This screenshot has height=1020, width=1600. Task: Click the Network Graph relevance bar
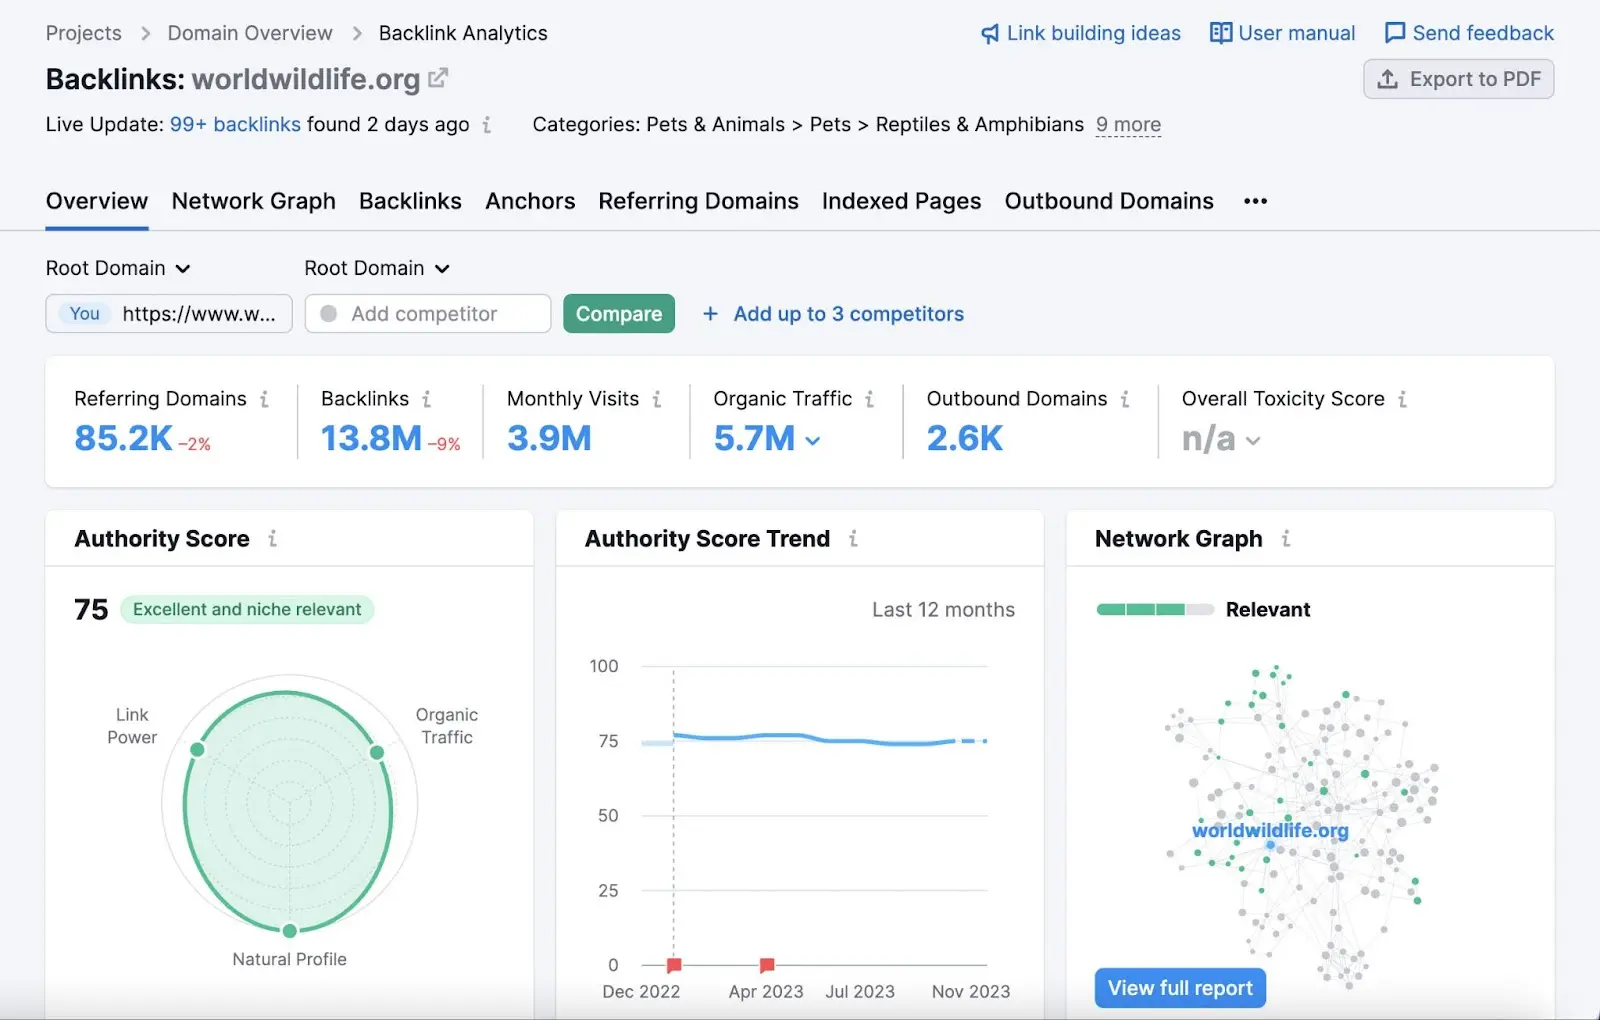[1155, 609]
